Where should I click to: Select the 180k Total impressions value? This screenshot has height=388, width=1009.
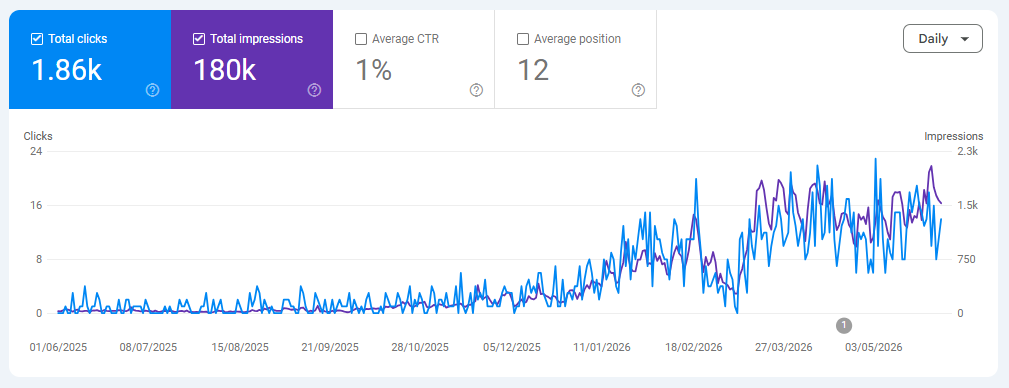225,70
